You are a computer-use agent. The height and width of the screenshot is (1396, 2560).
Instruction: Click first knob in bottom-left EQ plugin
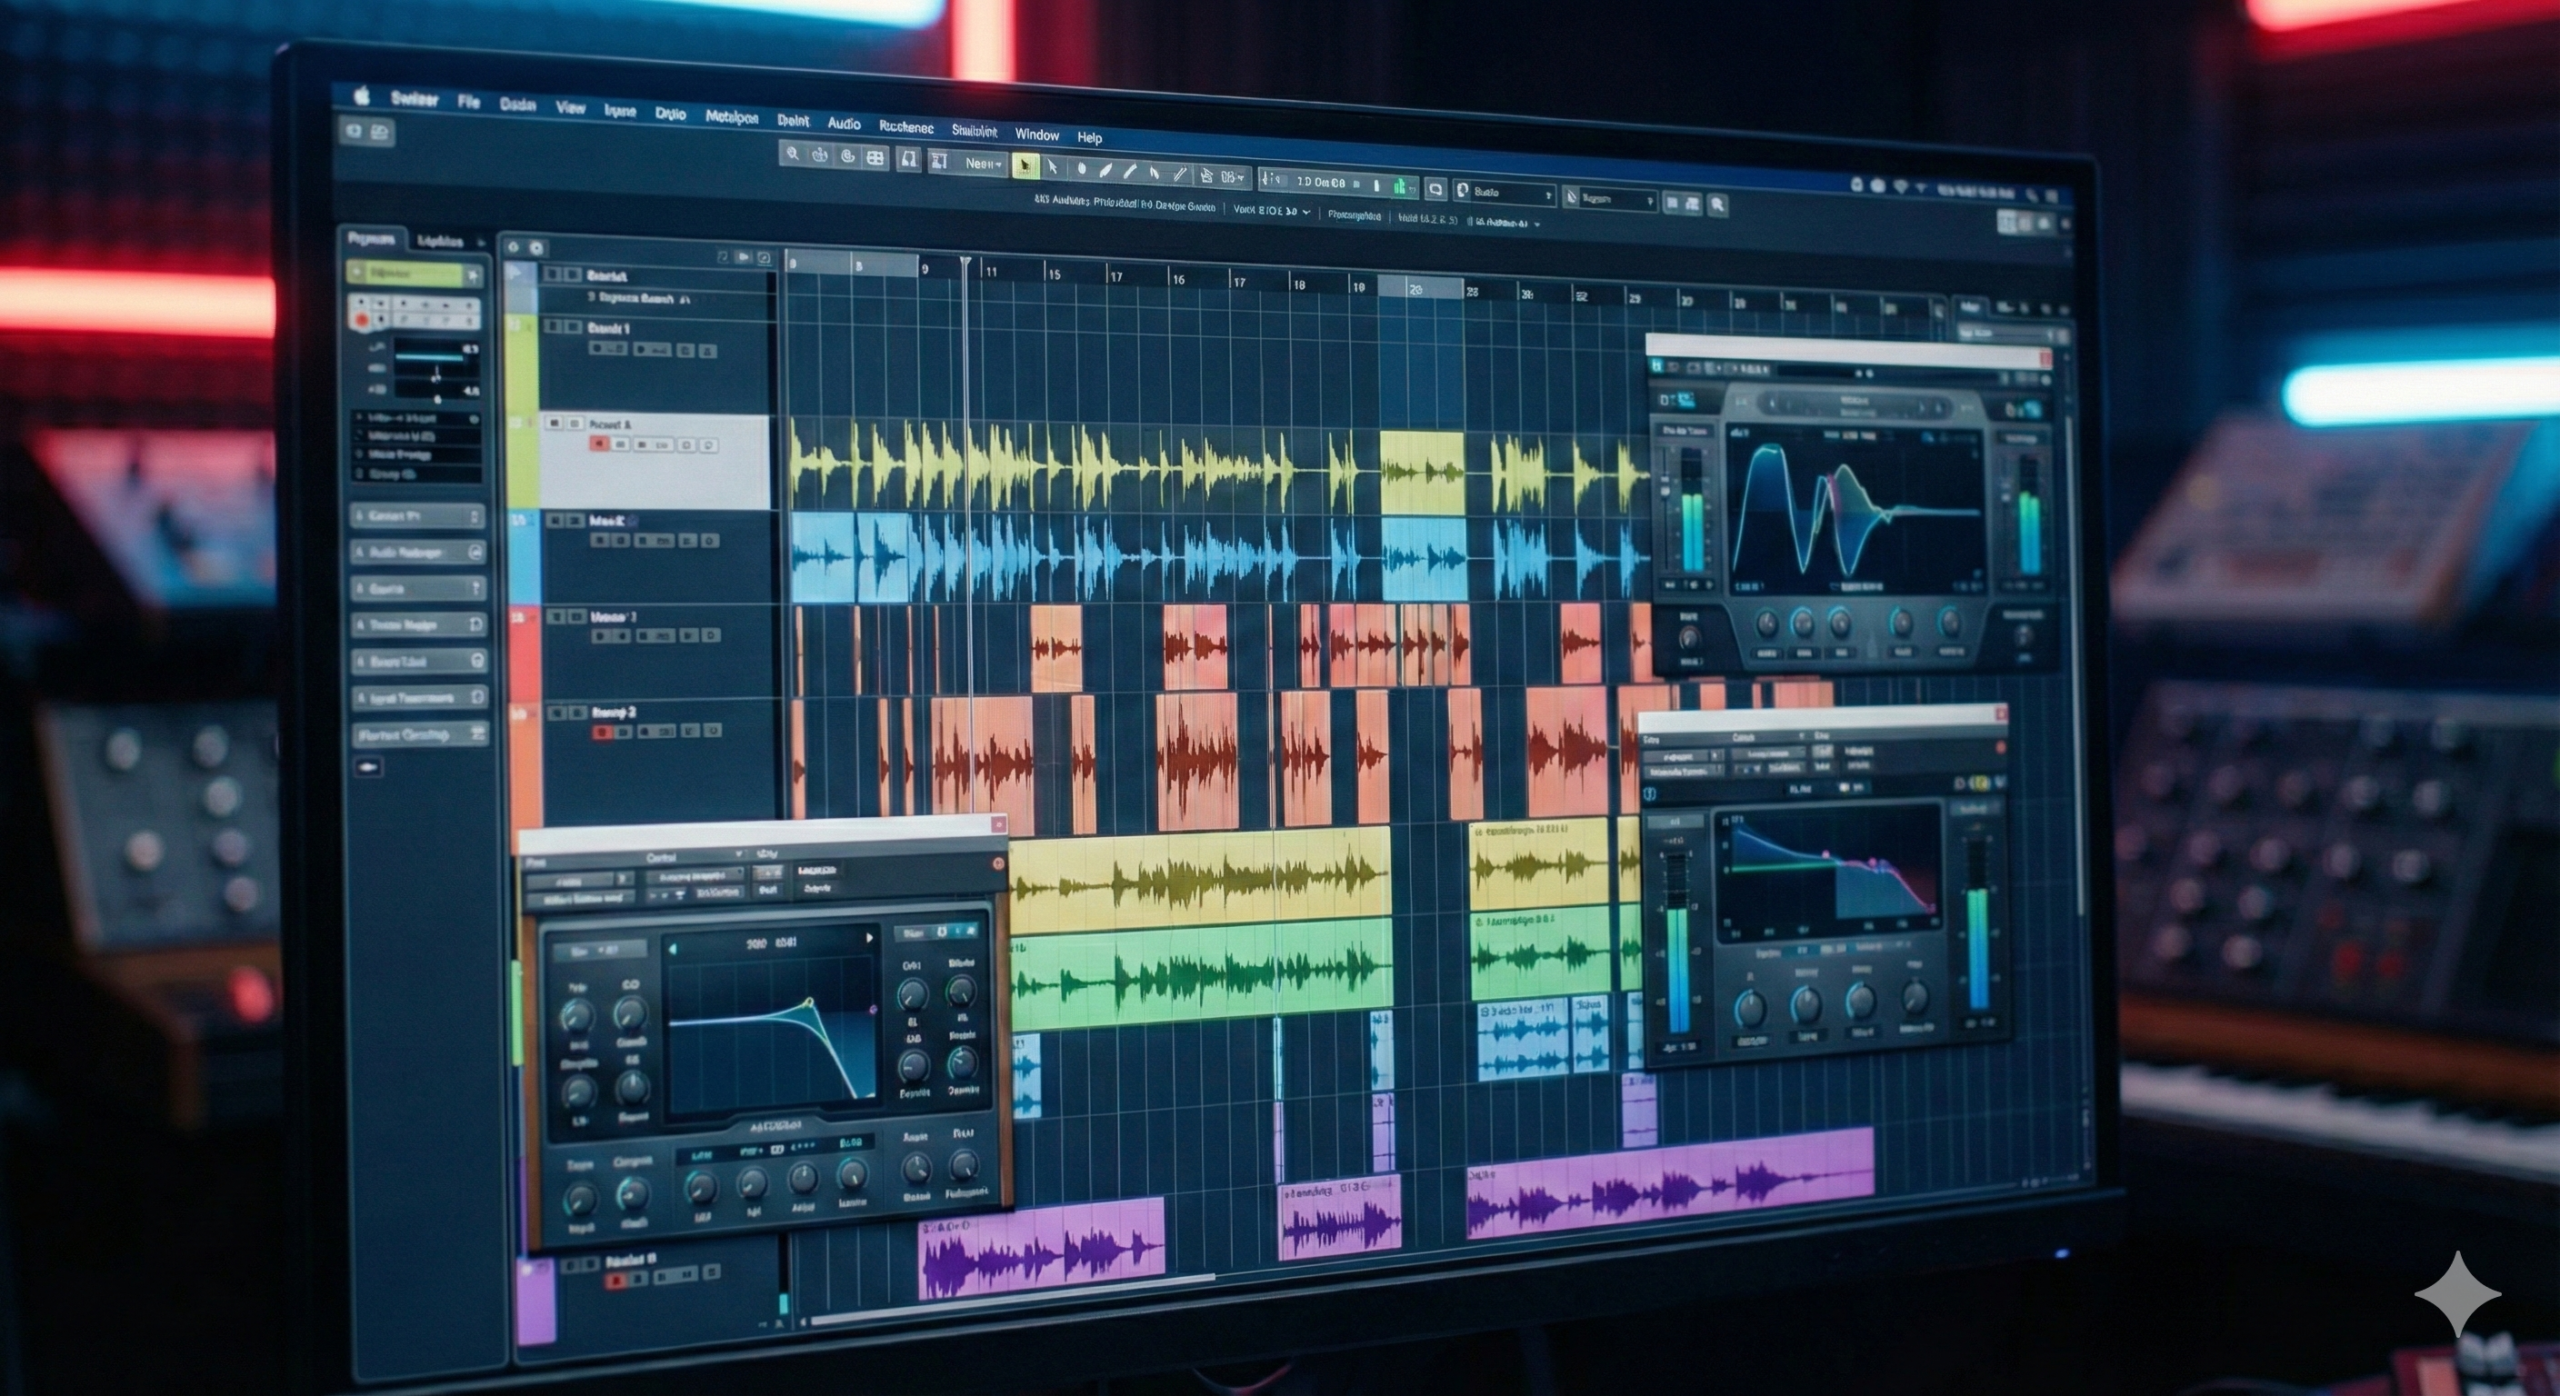pos(576,1017)
